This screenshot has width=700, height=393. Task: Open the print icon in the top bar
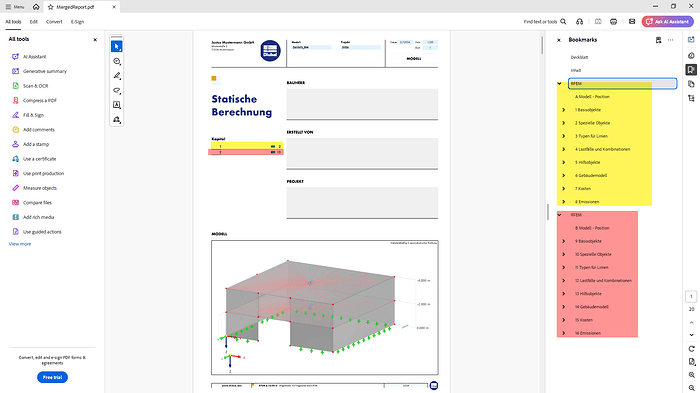(x=613, y=21)
